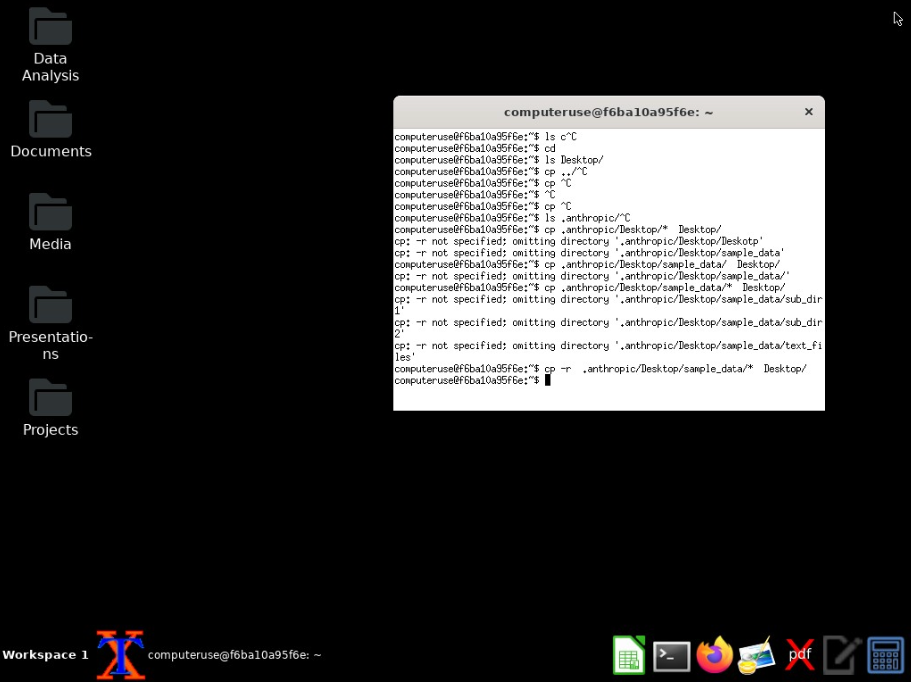Open the Documents desktop folder

tap(50, 130)
